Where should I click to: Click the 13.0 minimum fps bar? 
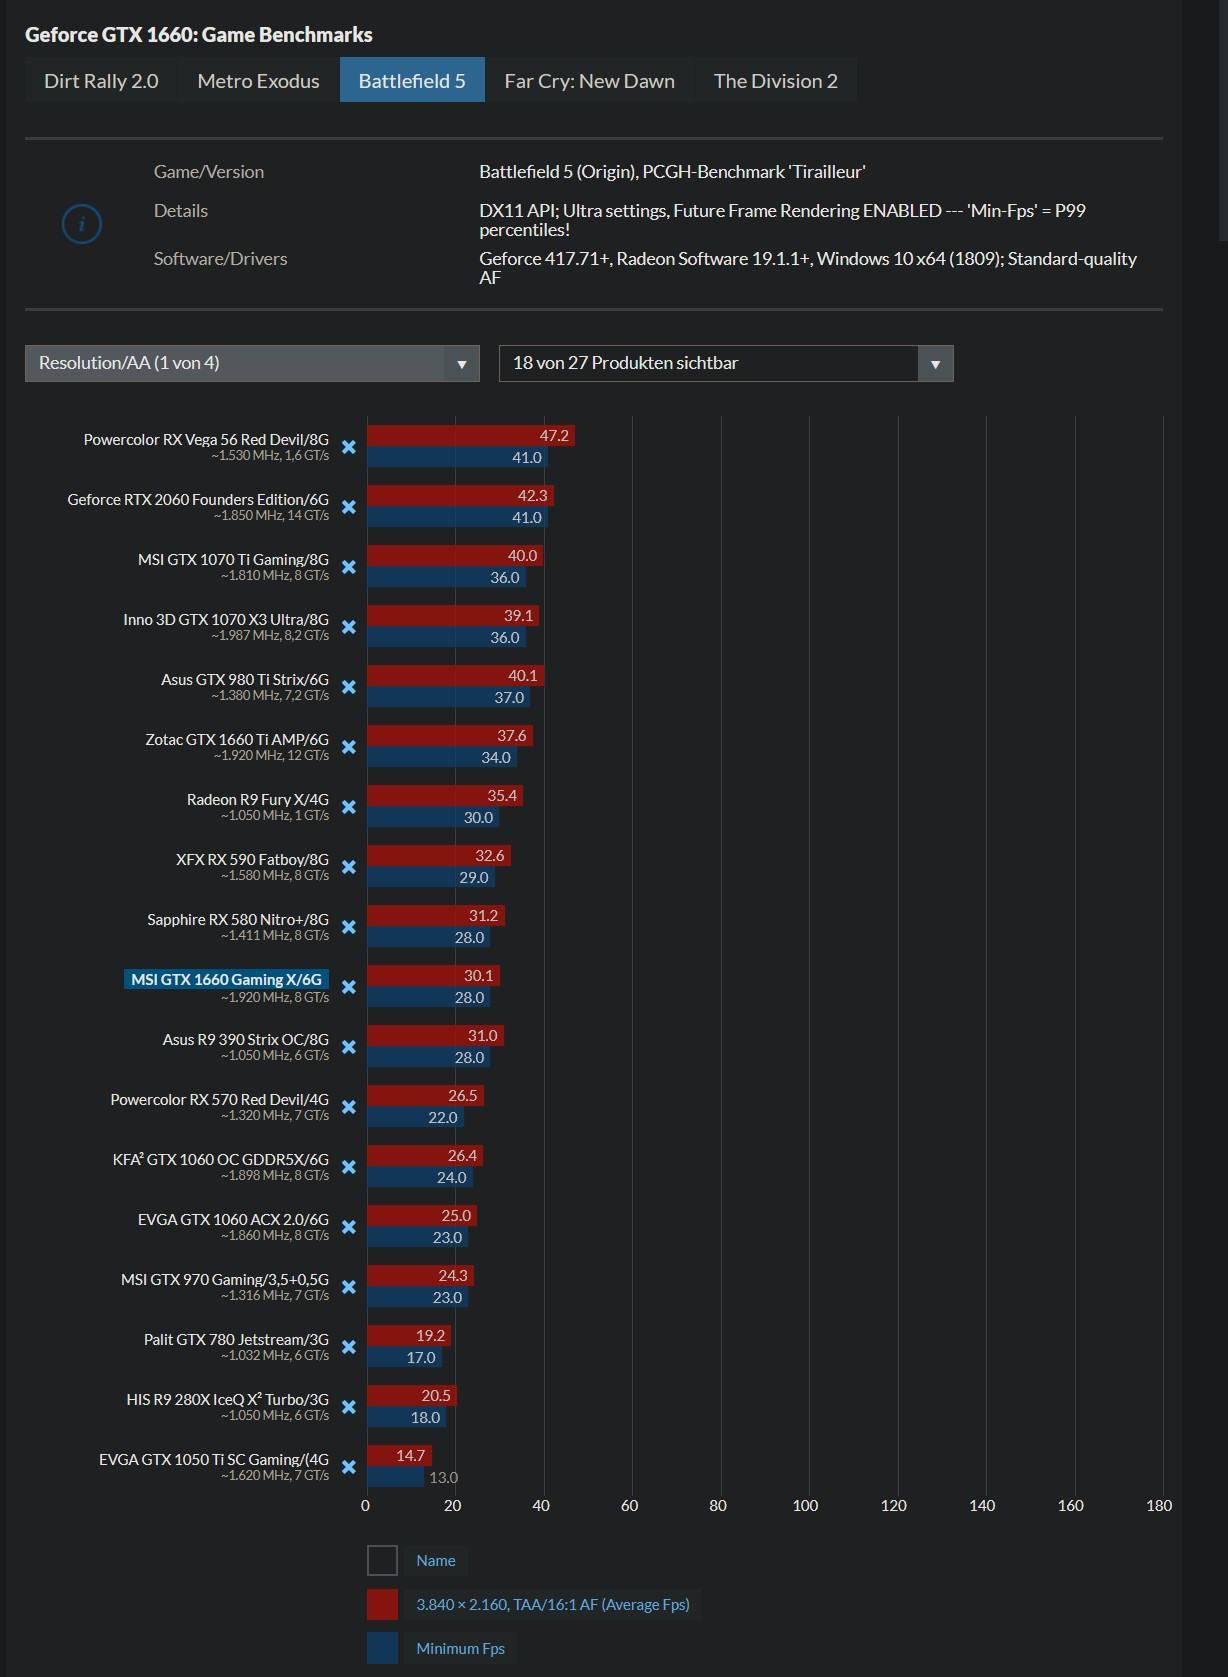point(396,1477)
